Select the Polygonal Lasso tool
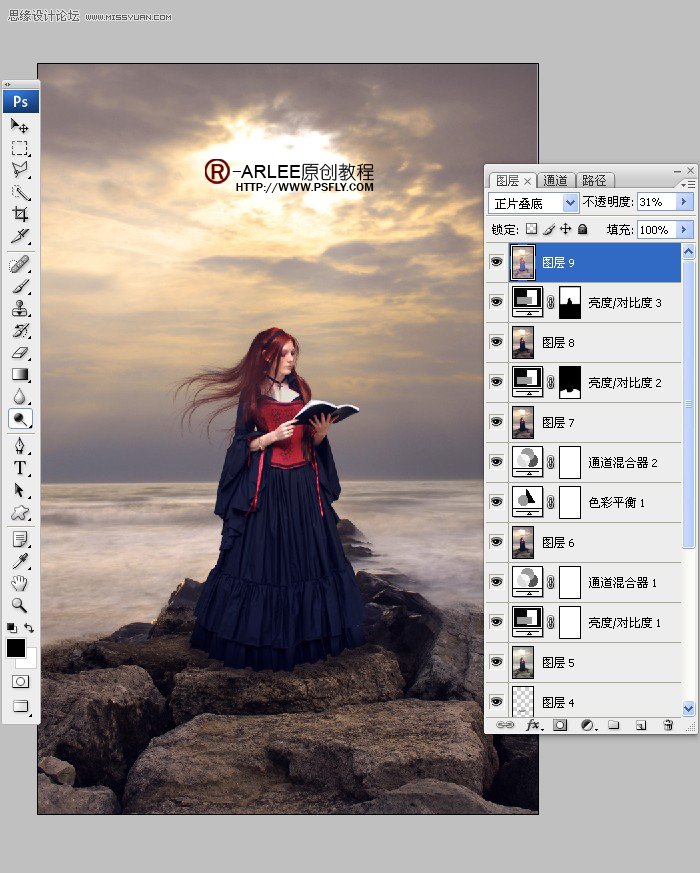 point(19,170)
